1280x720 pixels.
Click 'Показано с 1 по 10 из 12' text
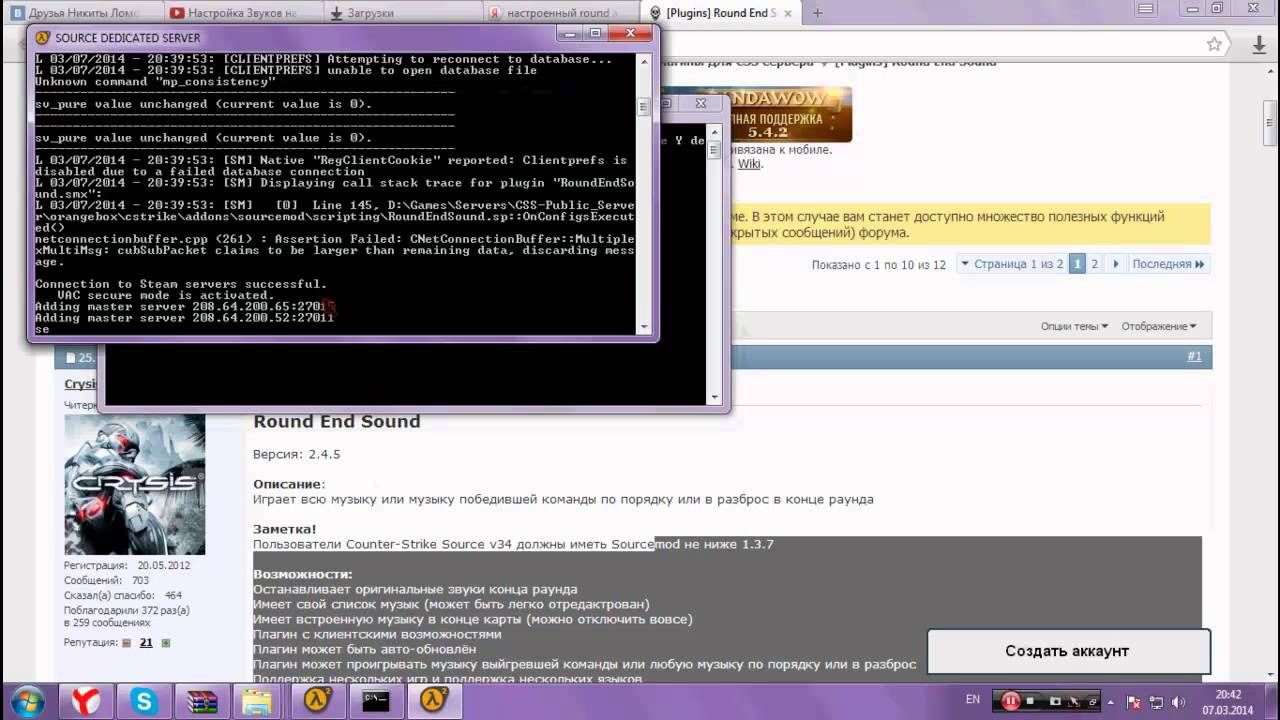(x=879, y=265)
